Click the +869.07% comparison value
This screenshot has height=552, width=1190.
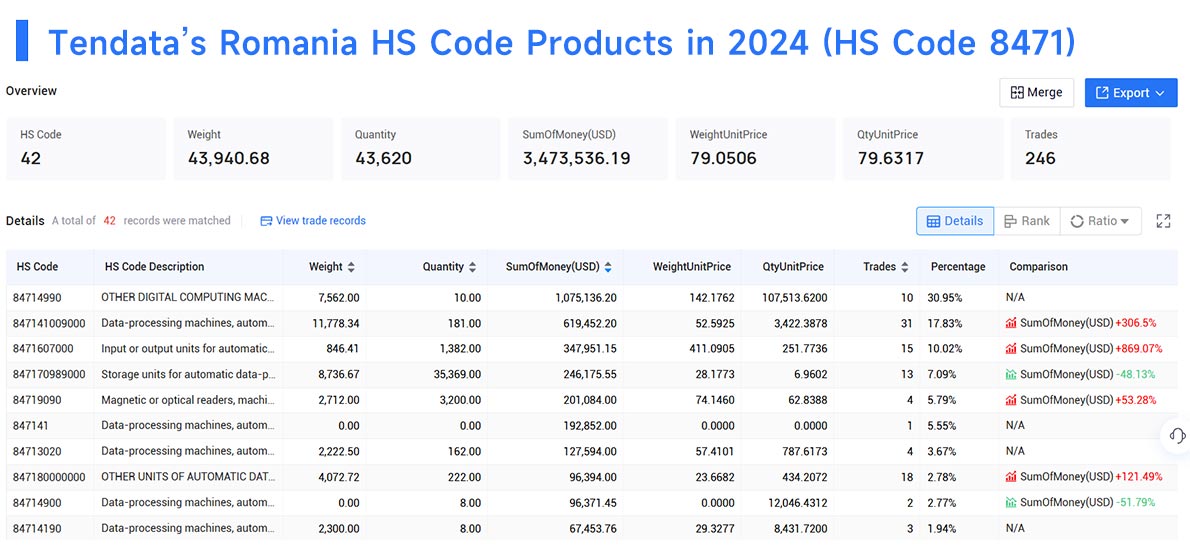[x=1138, y=349]
